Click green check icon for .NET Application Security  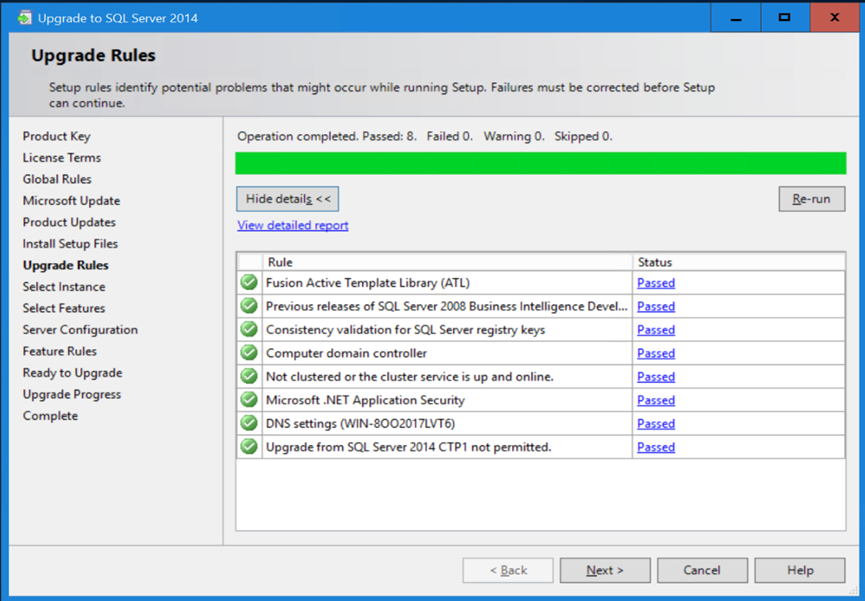(249, 400)
